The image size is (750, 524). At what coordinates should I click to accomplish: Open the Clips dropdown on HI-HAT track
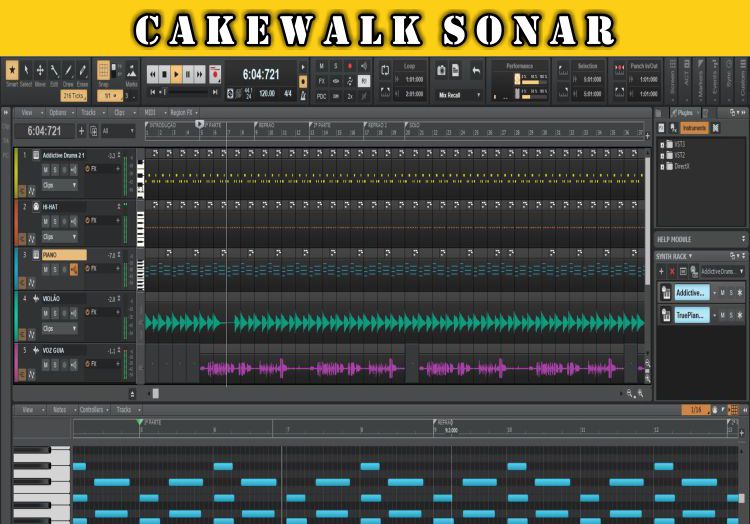[60, 237]
